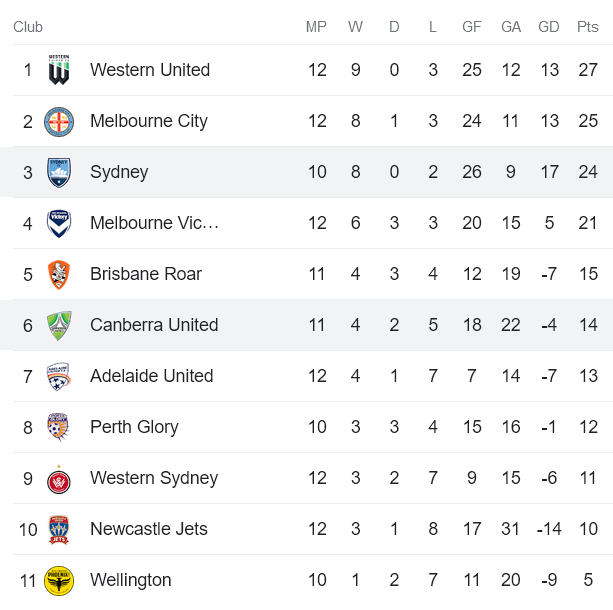Click the MP column header
This screenshot has height=610, width=613.
tap(316, 27)
